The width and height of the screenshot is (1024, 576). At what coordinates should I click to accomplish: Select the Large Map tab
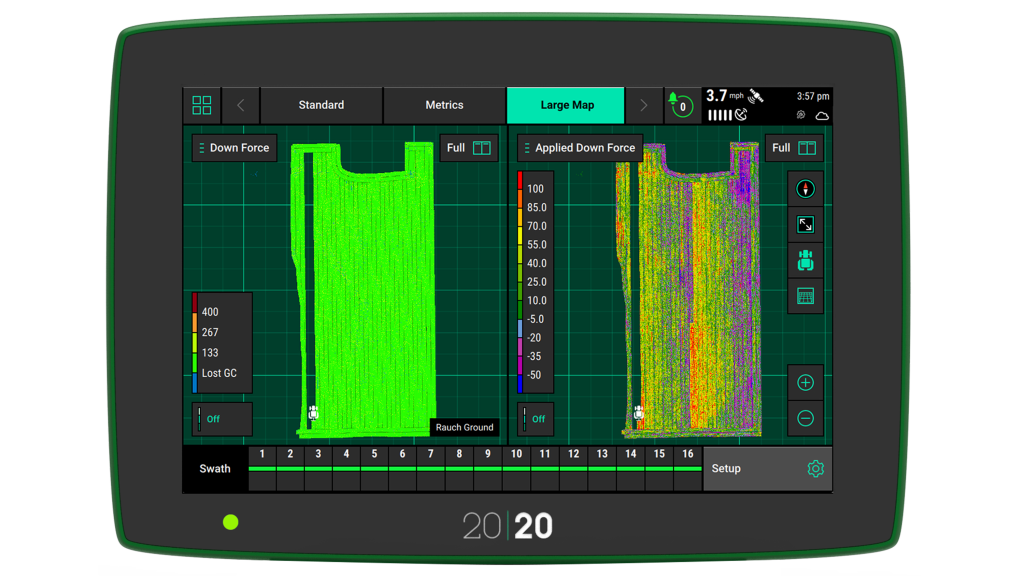coord(566,105)
